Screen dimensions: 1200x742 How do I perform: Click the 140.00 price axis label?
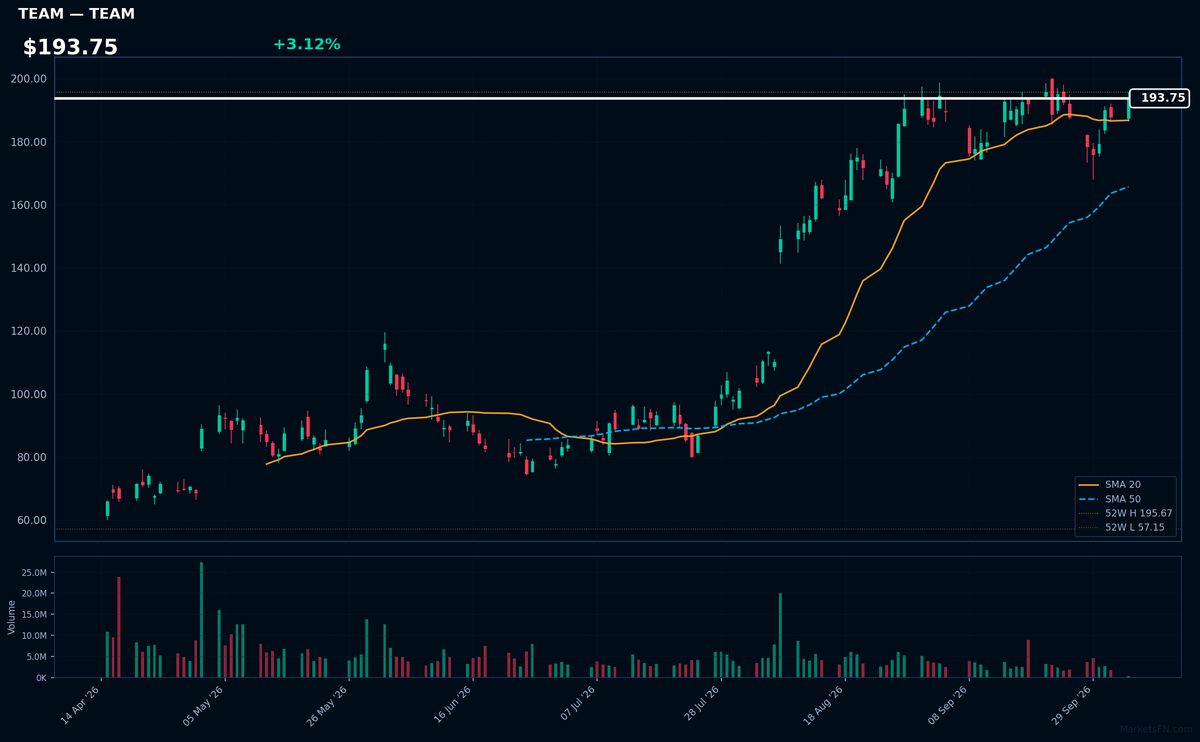pyautogui.click(x=28, y=268)
